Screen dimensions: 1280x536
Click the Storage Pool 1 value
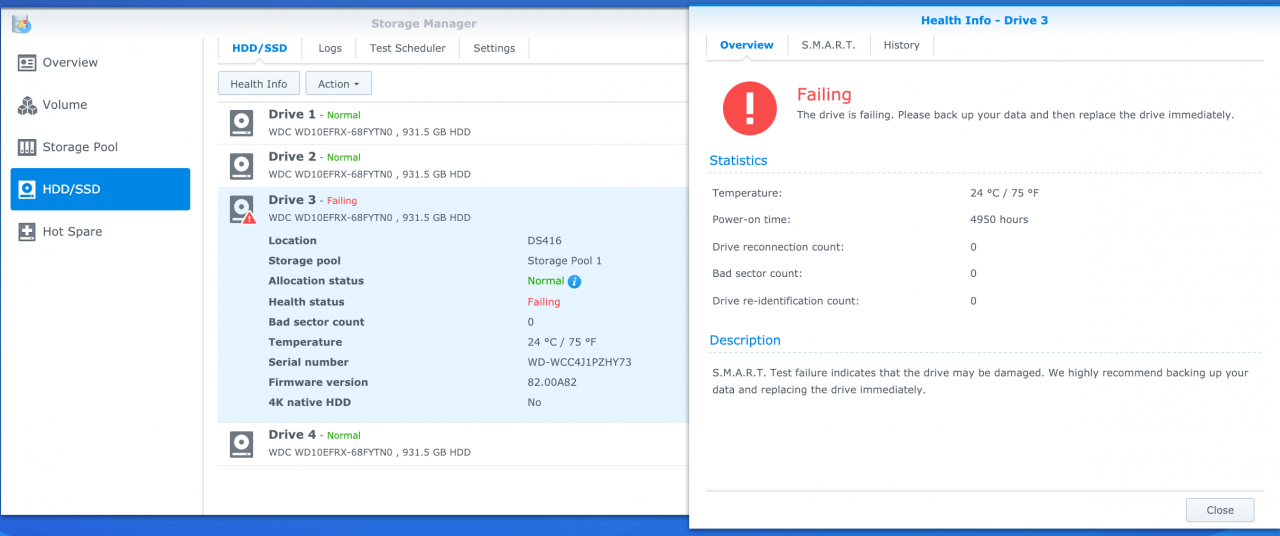pos(565,261)
